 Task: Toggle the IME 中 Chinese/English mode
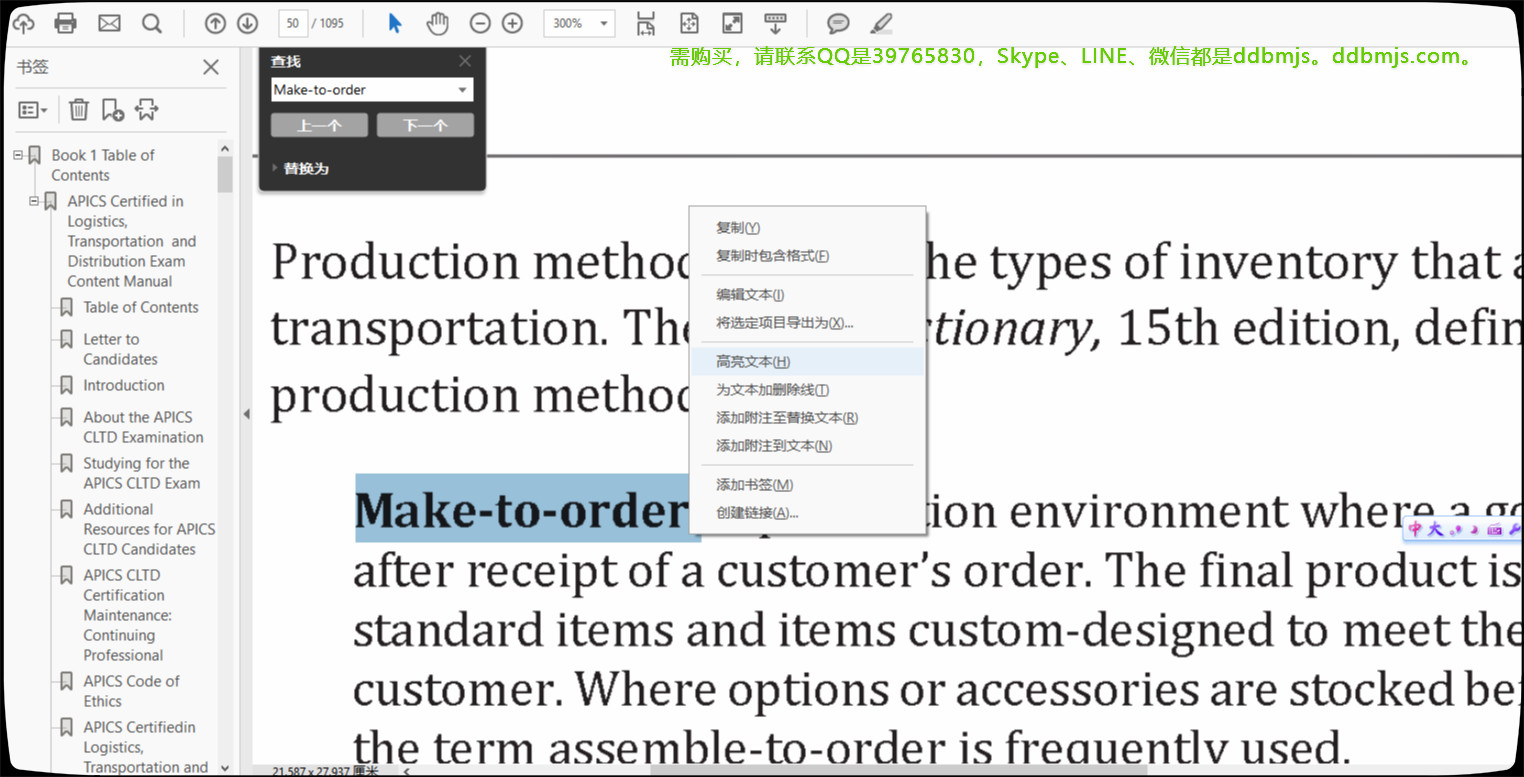click(x=1415, y=530)
